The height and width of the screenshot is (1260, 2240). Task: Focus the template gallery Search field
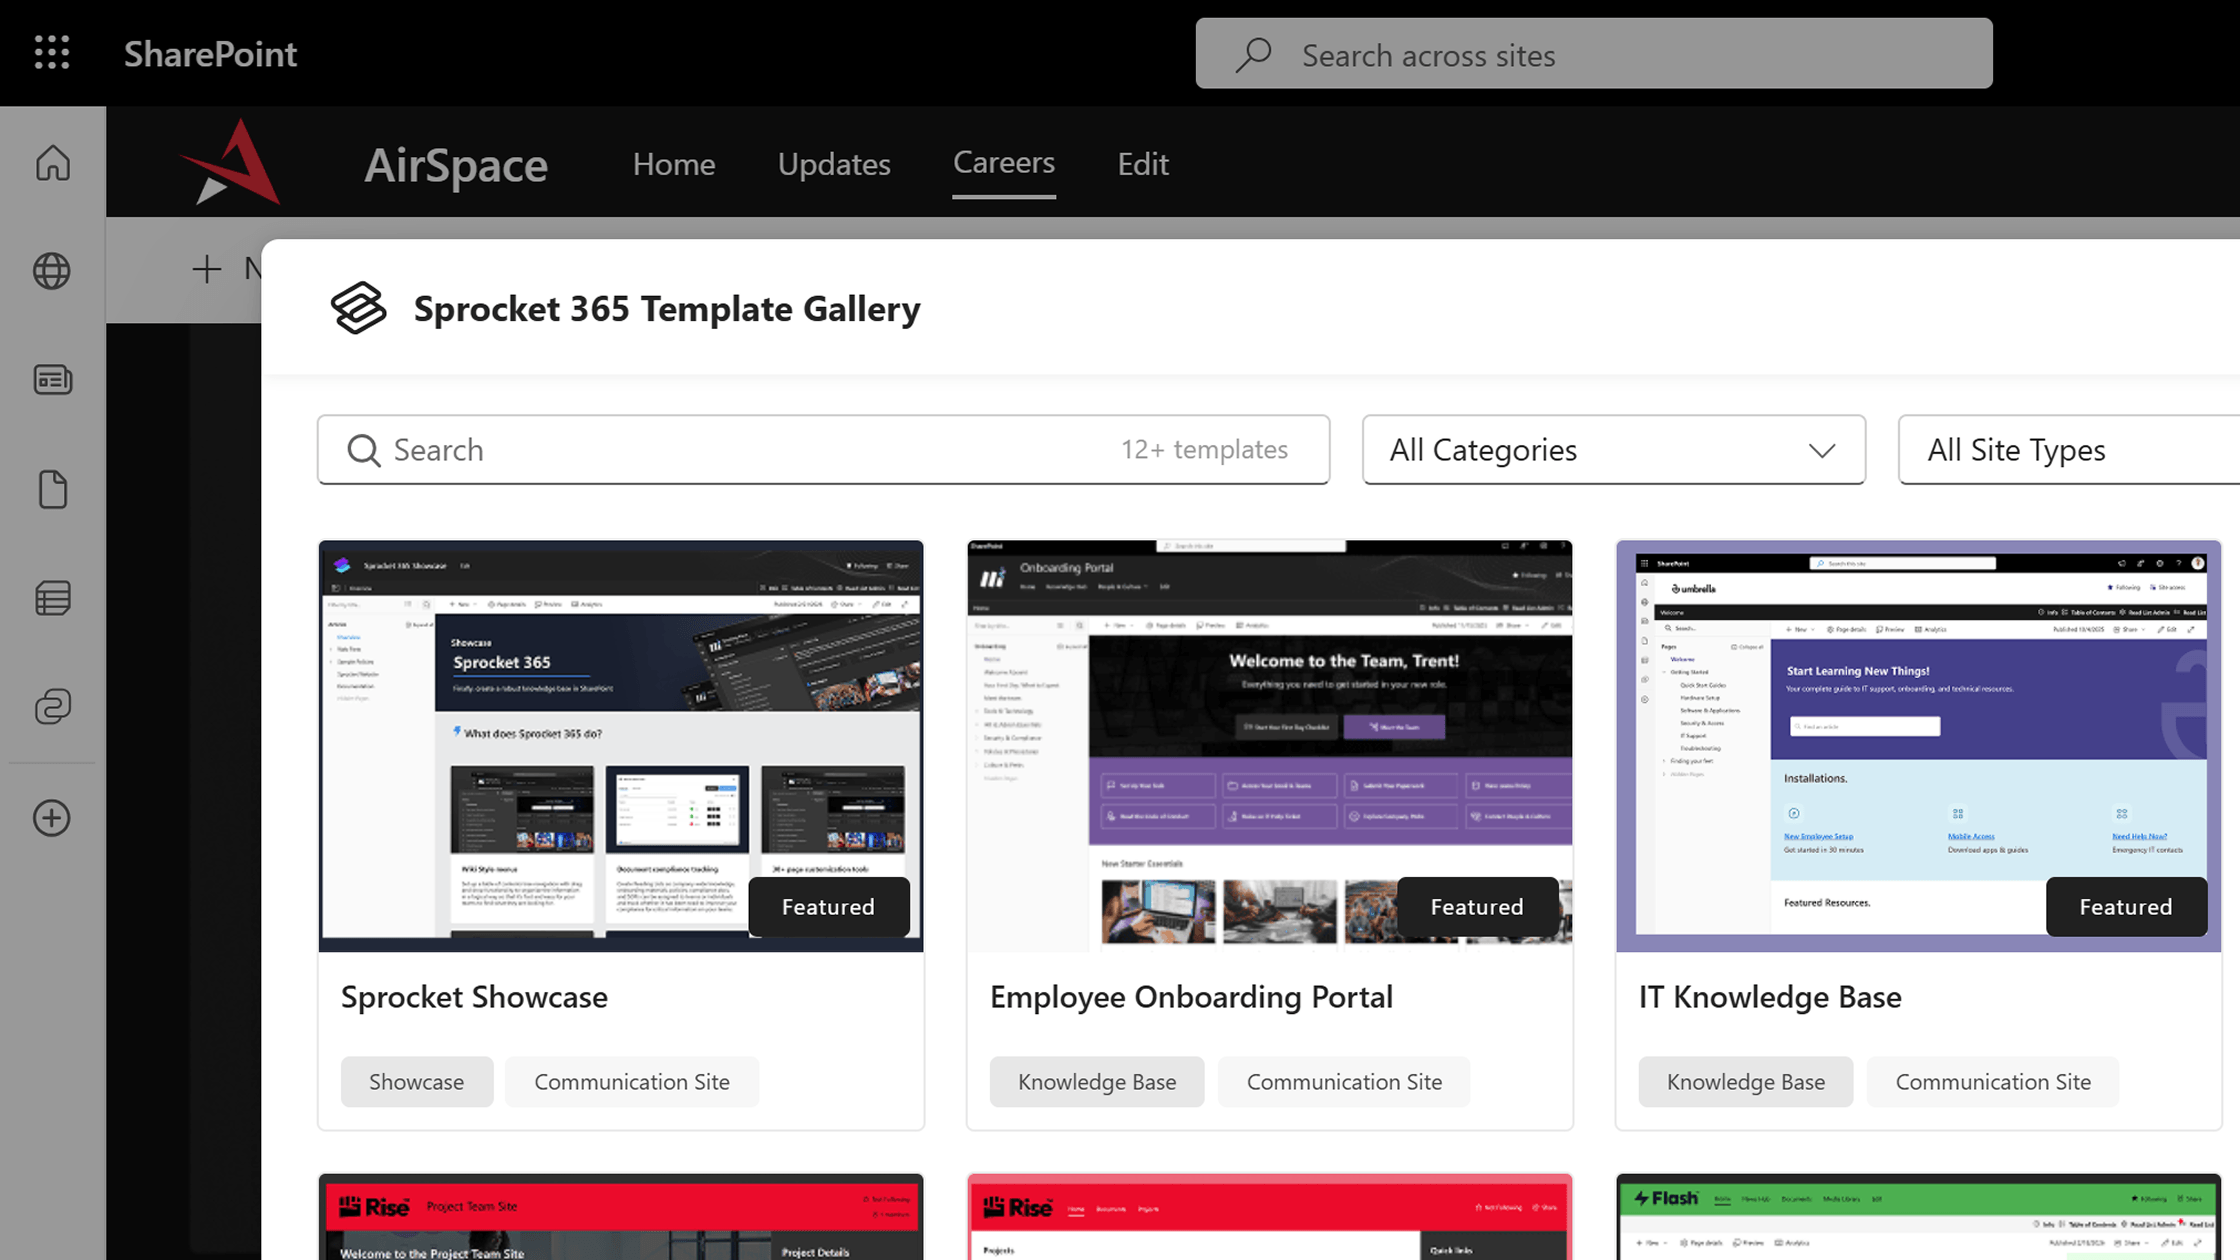(x=824, y=450)
